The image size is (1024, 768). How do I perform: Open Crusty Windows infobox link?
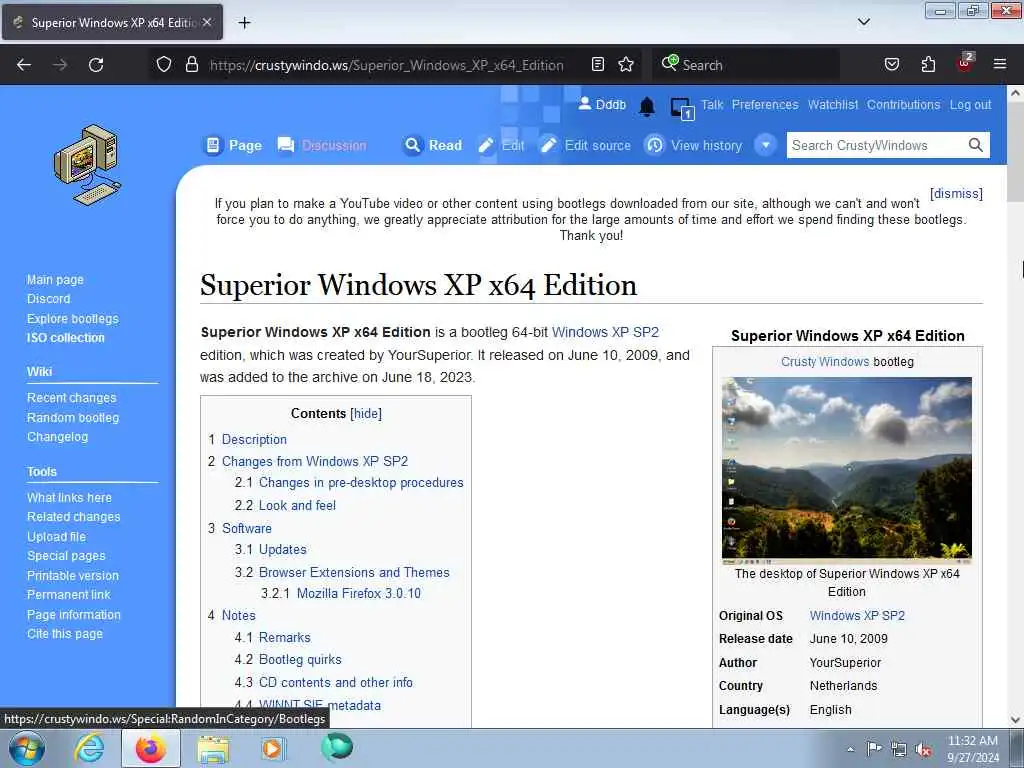(825, 362)
